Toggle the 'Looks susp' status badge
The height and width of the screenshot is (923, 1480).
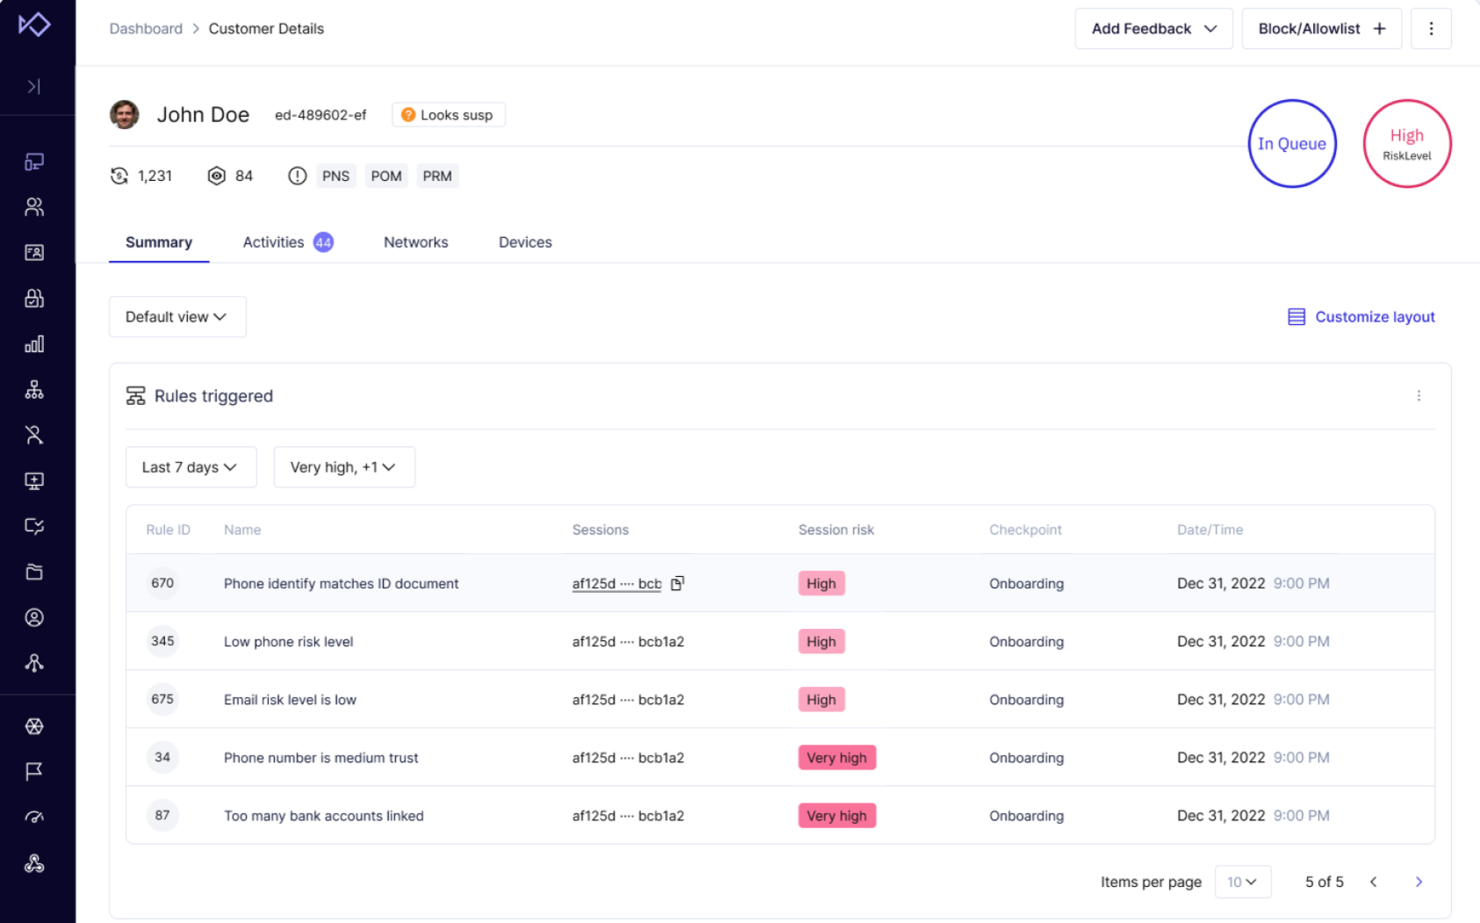[448, 114]
